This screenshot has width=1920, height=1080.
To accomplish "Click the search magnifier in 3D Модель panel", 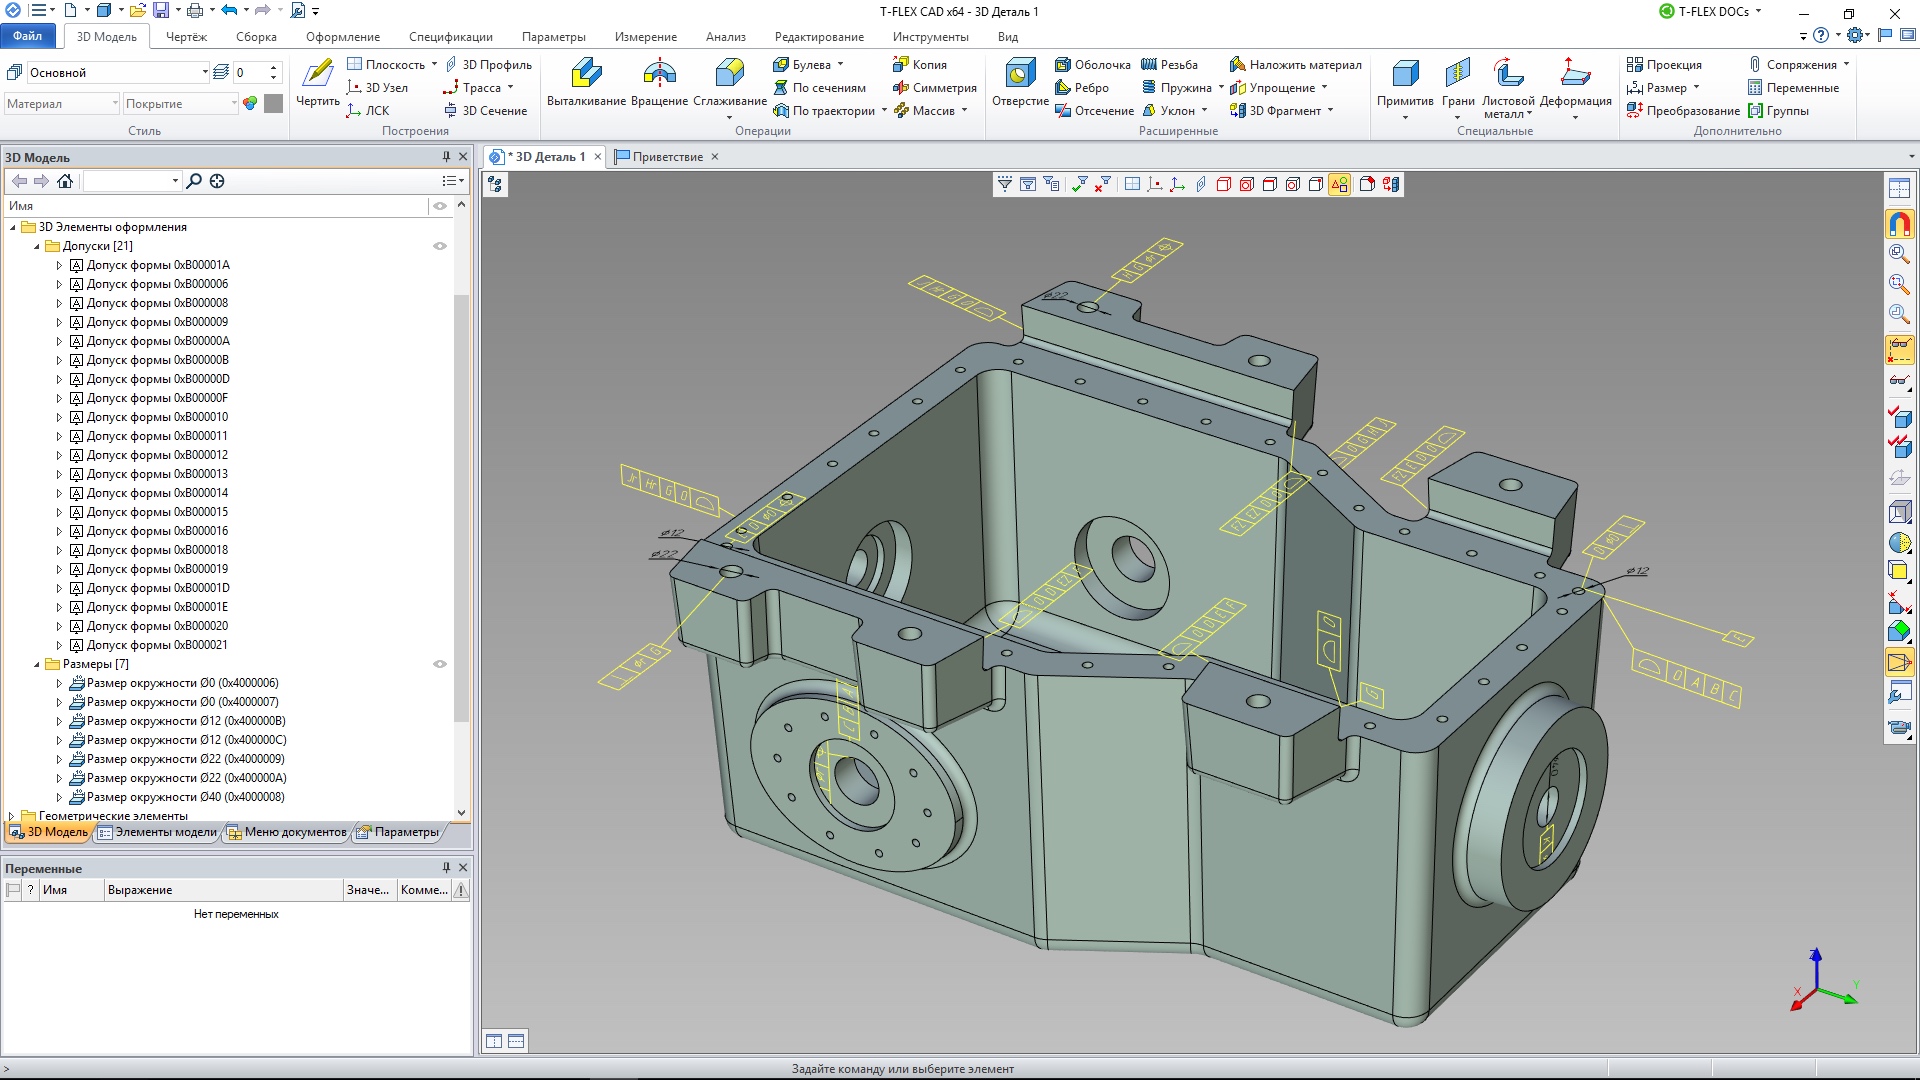I will tap(194, 181).
